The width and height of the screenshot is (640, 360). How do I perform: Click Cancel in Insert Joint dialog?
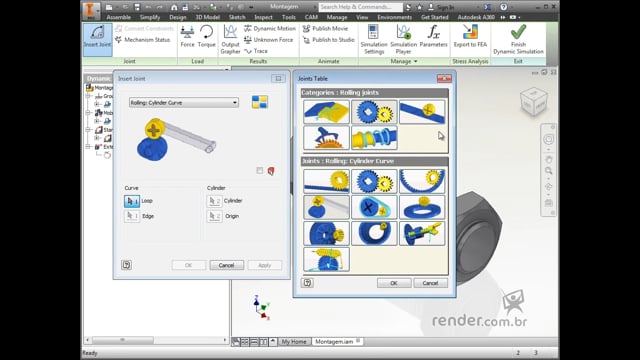pos(227,265)
